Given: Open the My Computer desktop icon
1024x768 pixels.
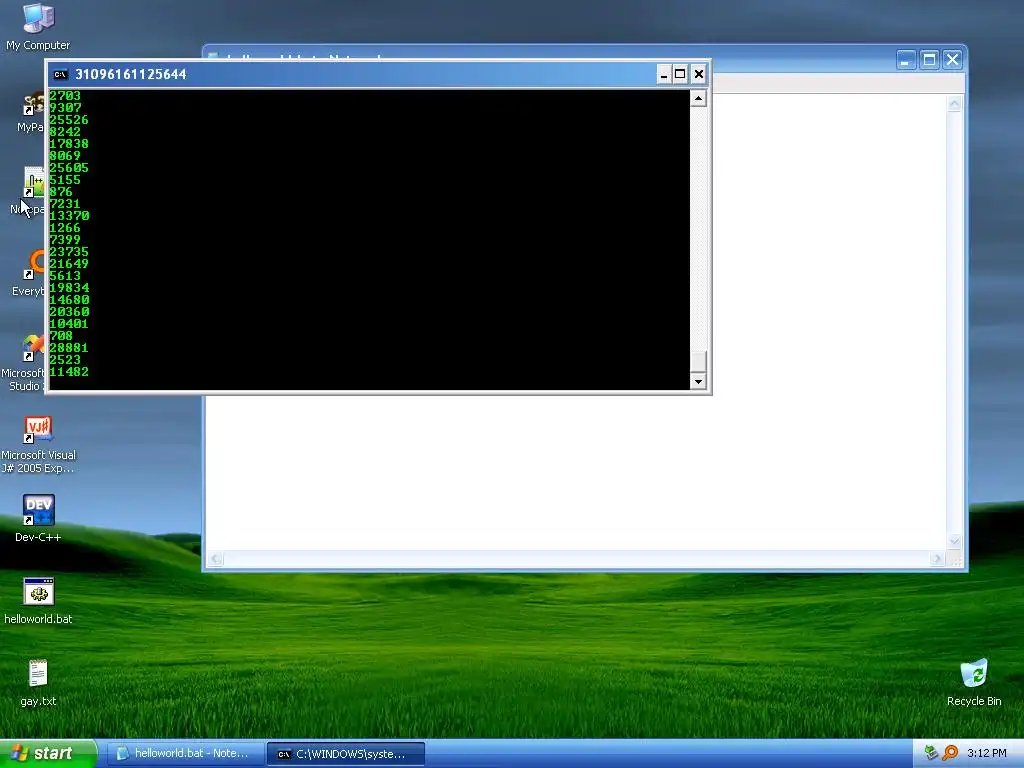Looking at the screenshot, I should tap(38, 27).
